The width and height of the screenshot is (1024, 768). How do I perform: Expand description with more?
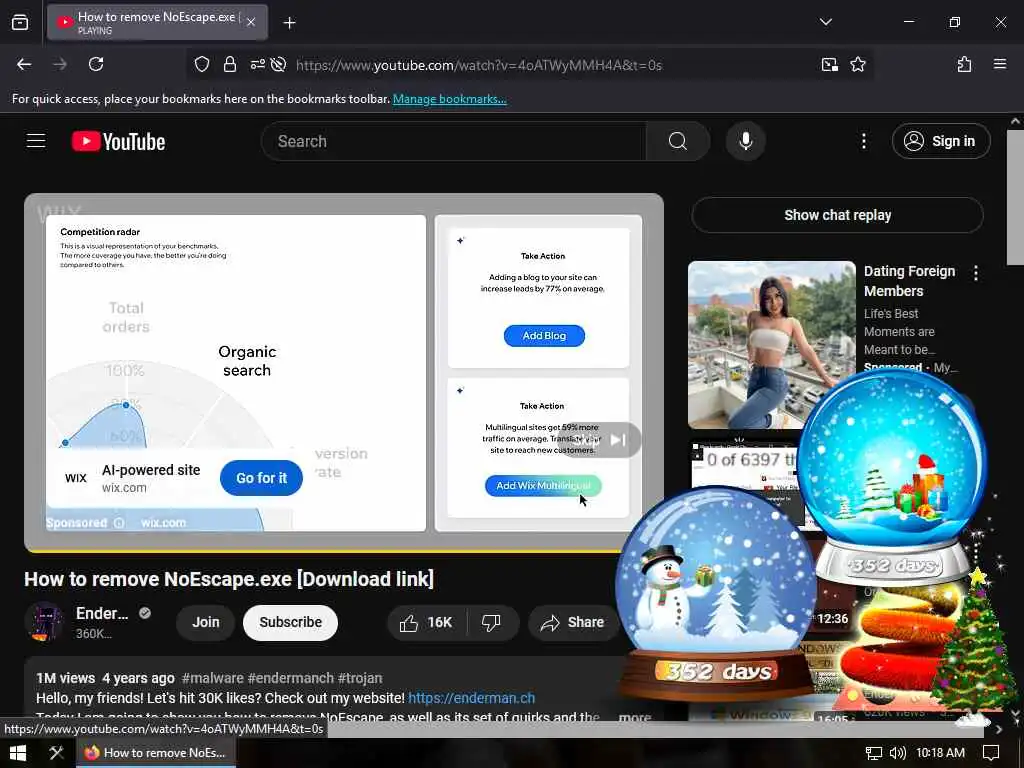click(x=635, y=716)
